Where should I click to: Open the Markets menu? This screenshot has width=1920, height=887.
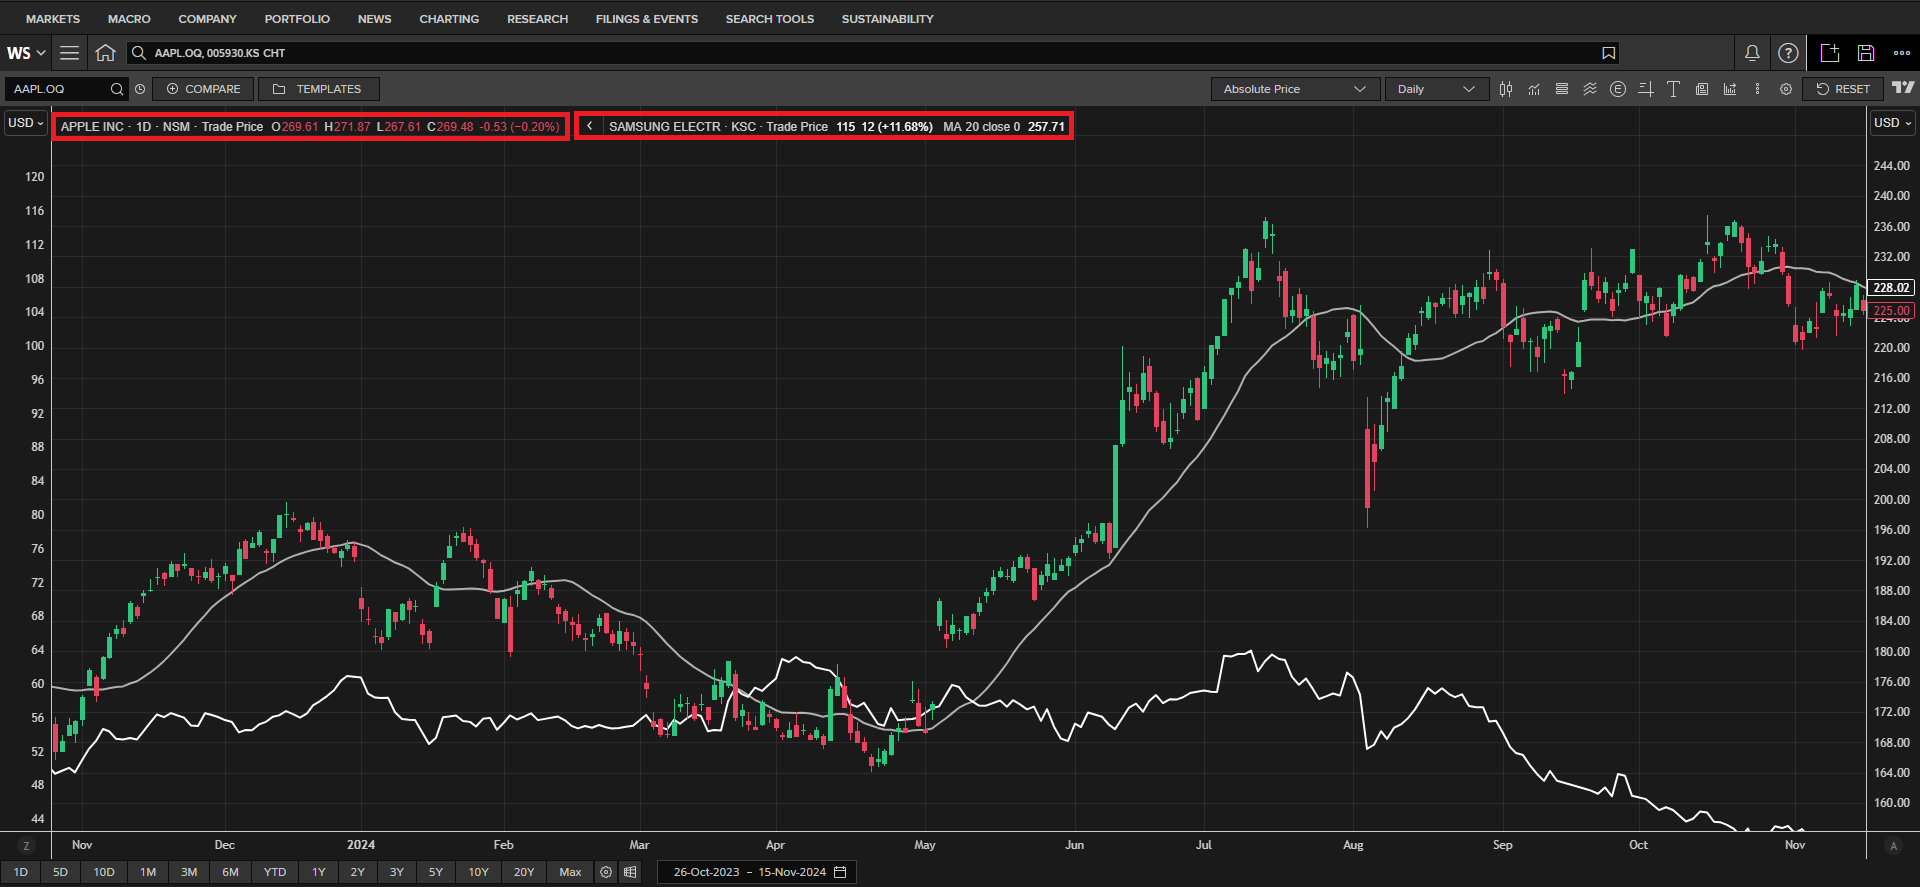(53, 19)
